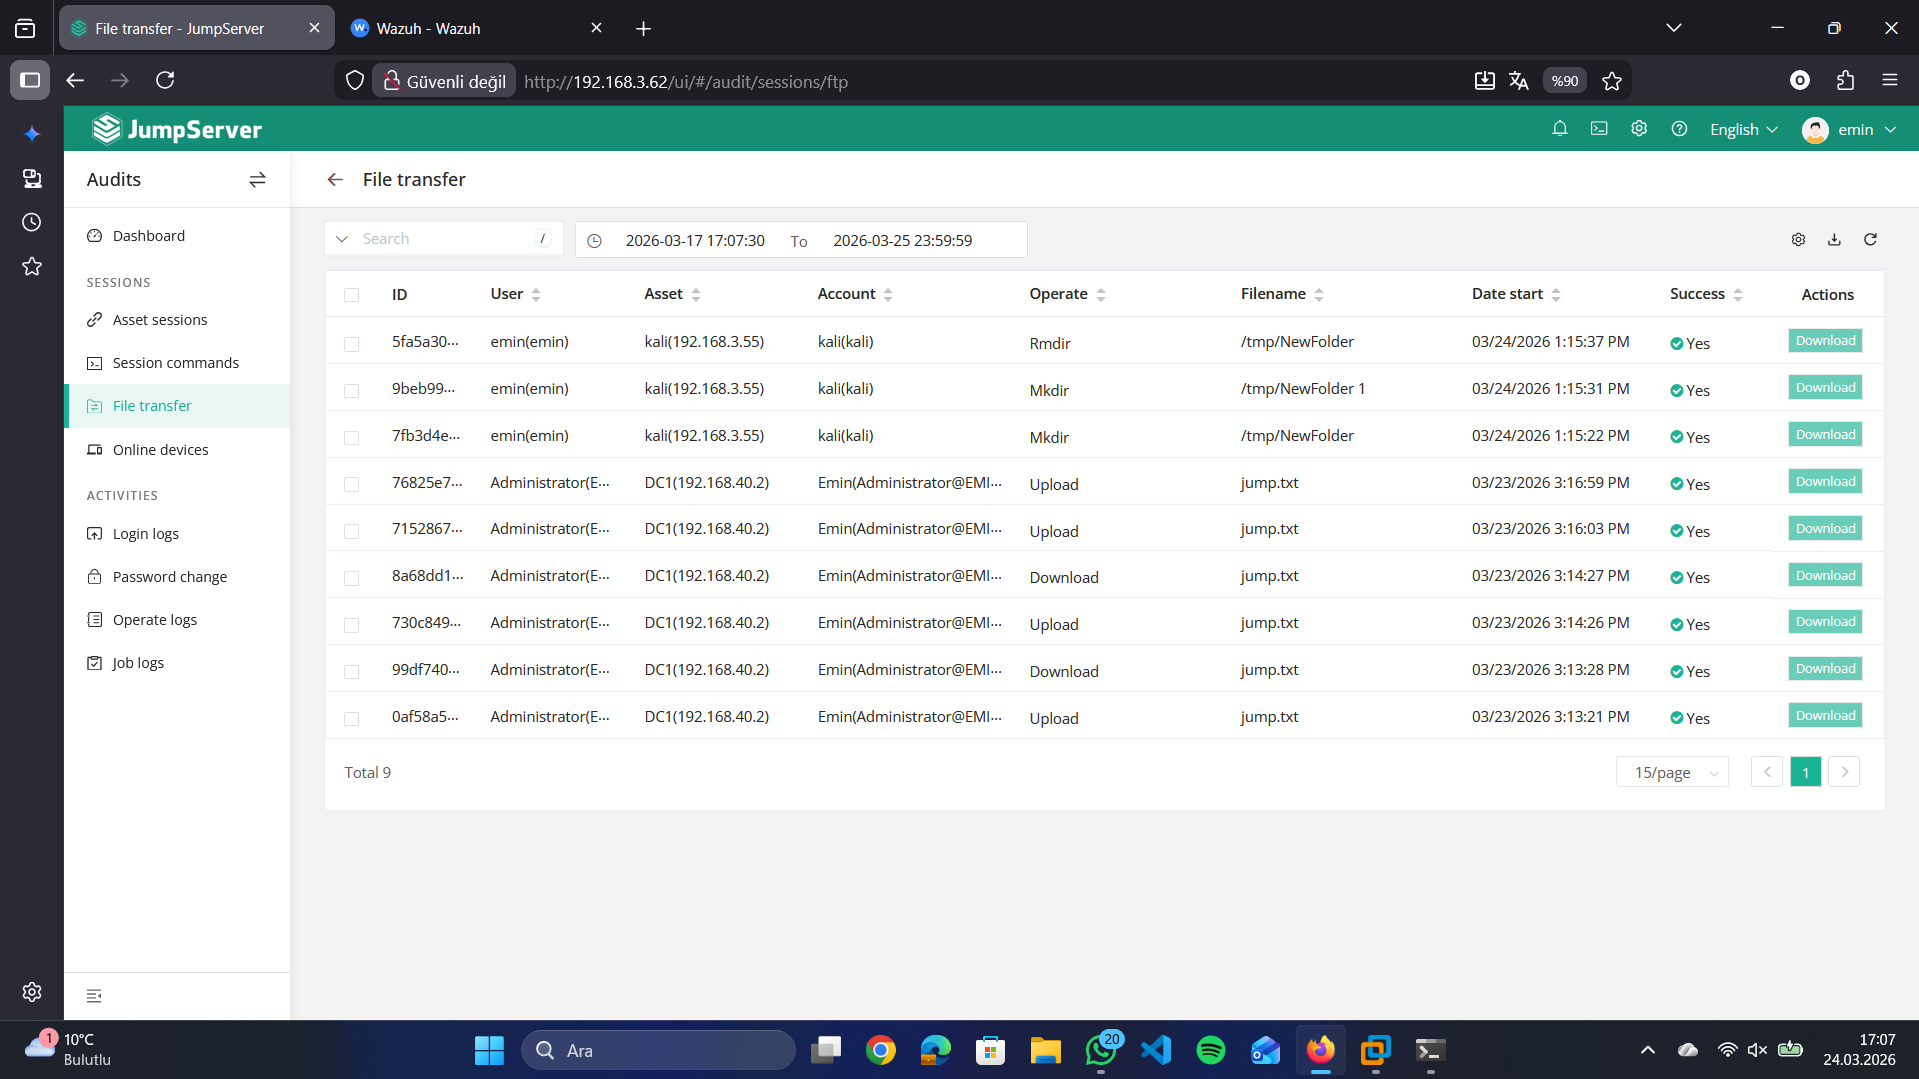
Task: Open Session commands in sidebar
Action: coord(177,363)
